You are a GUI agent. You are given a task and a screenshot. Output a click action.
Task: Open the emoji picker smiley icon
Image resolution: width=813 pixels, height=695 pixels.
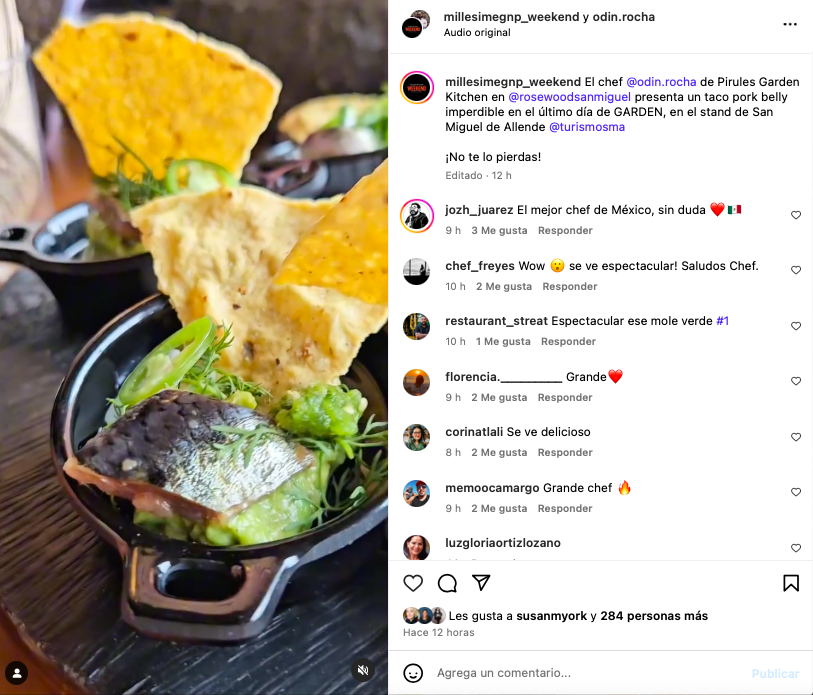pyautogui.click(x=413, y=673)
